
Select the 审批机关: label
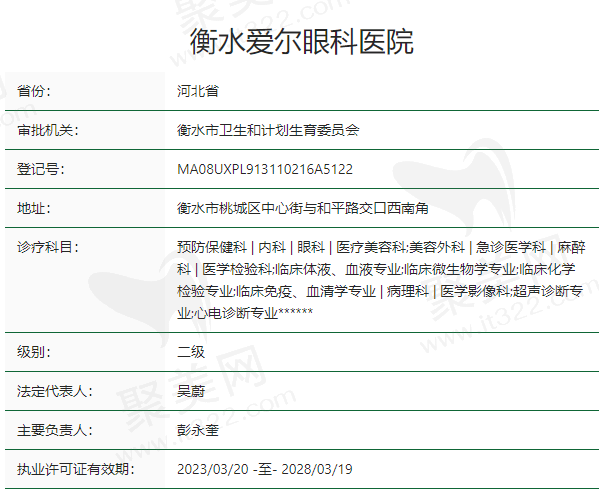point(47,130)
